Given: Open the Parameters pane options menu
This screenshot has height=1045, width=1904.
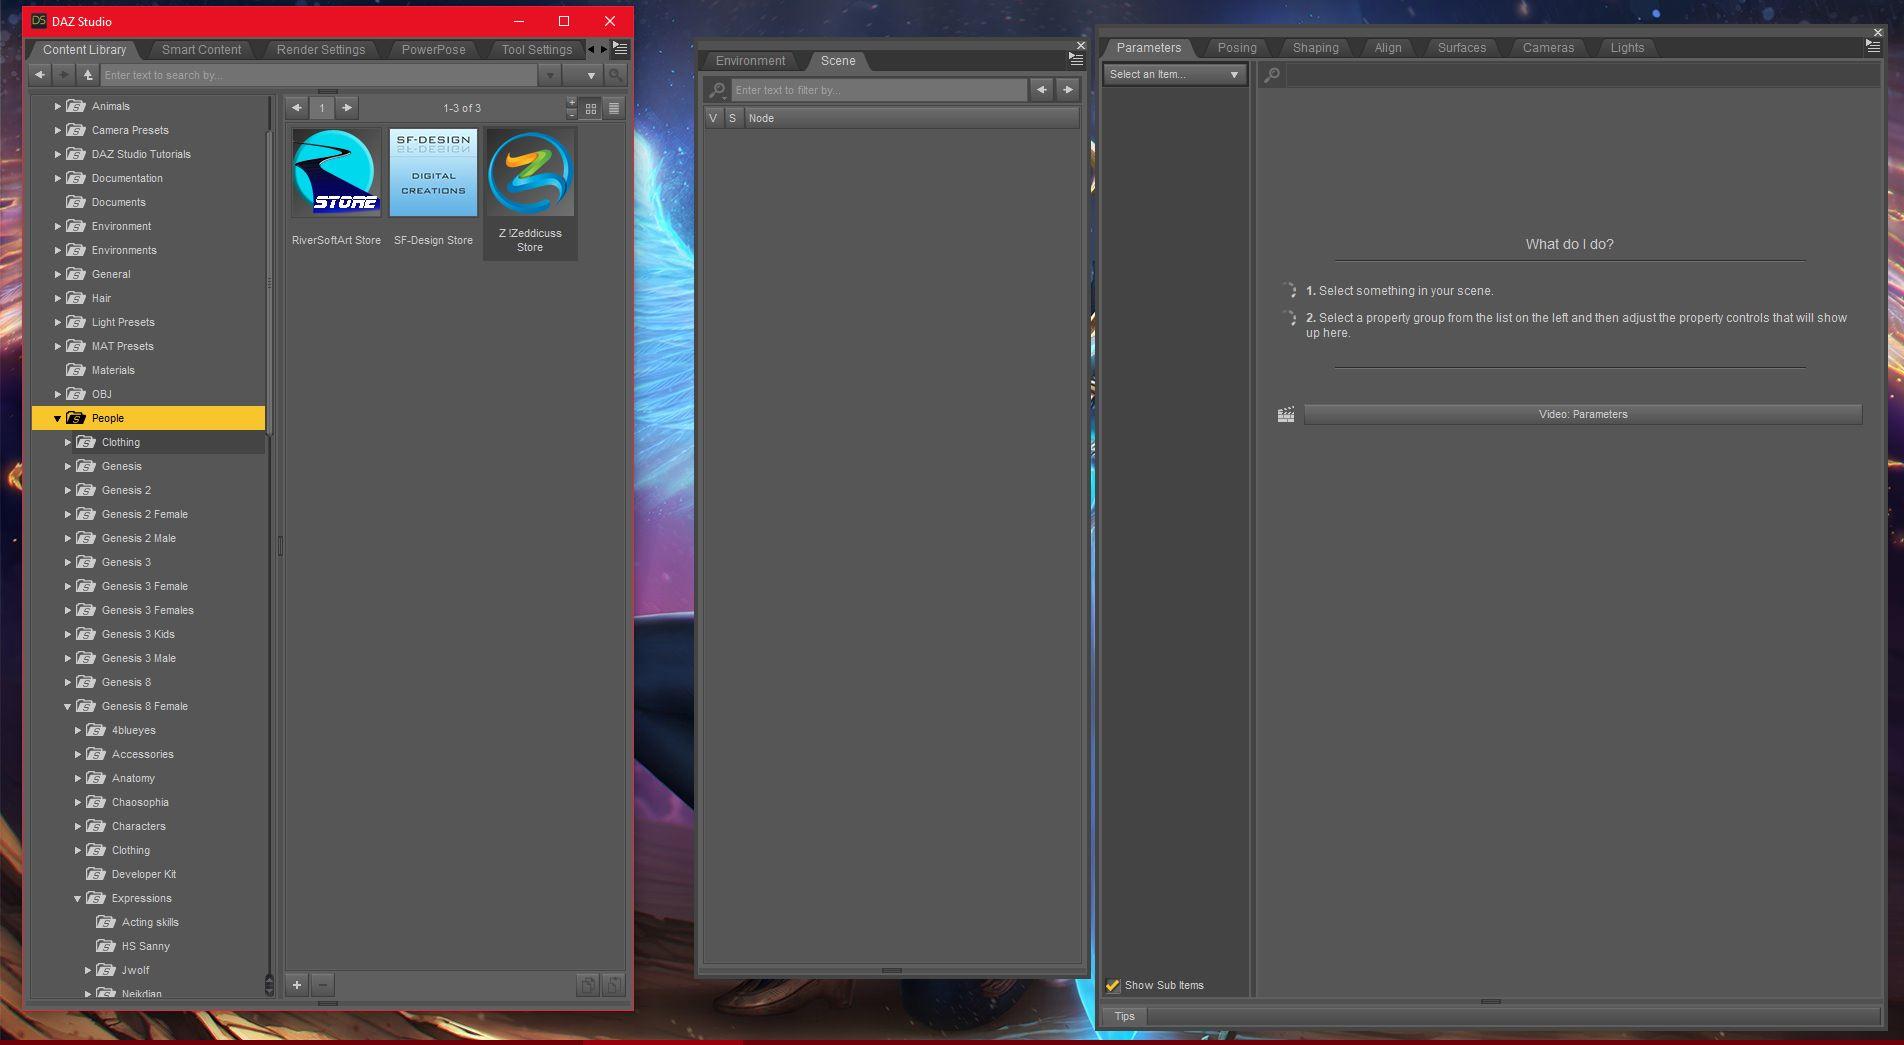Looking at the screenshot, I should tap(1873, 47).
